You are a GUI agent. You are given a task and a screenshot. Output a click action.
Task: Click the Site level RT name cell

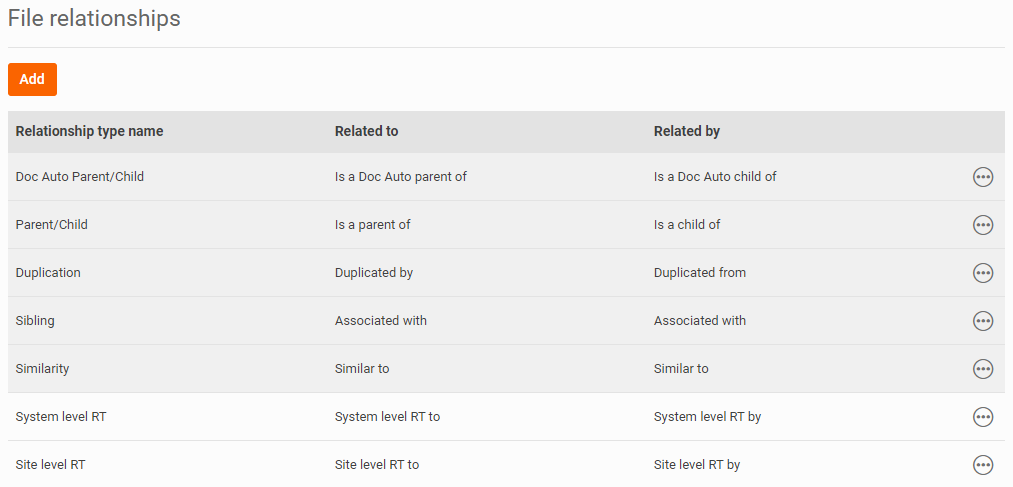tap(53, 465)
